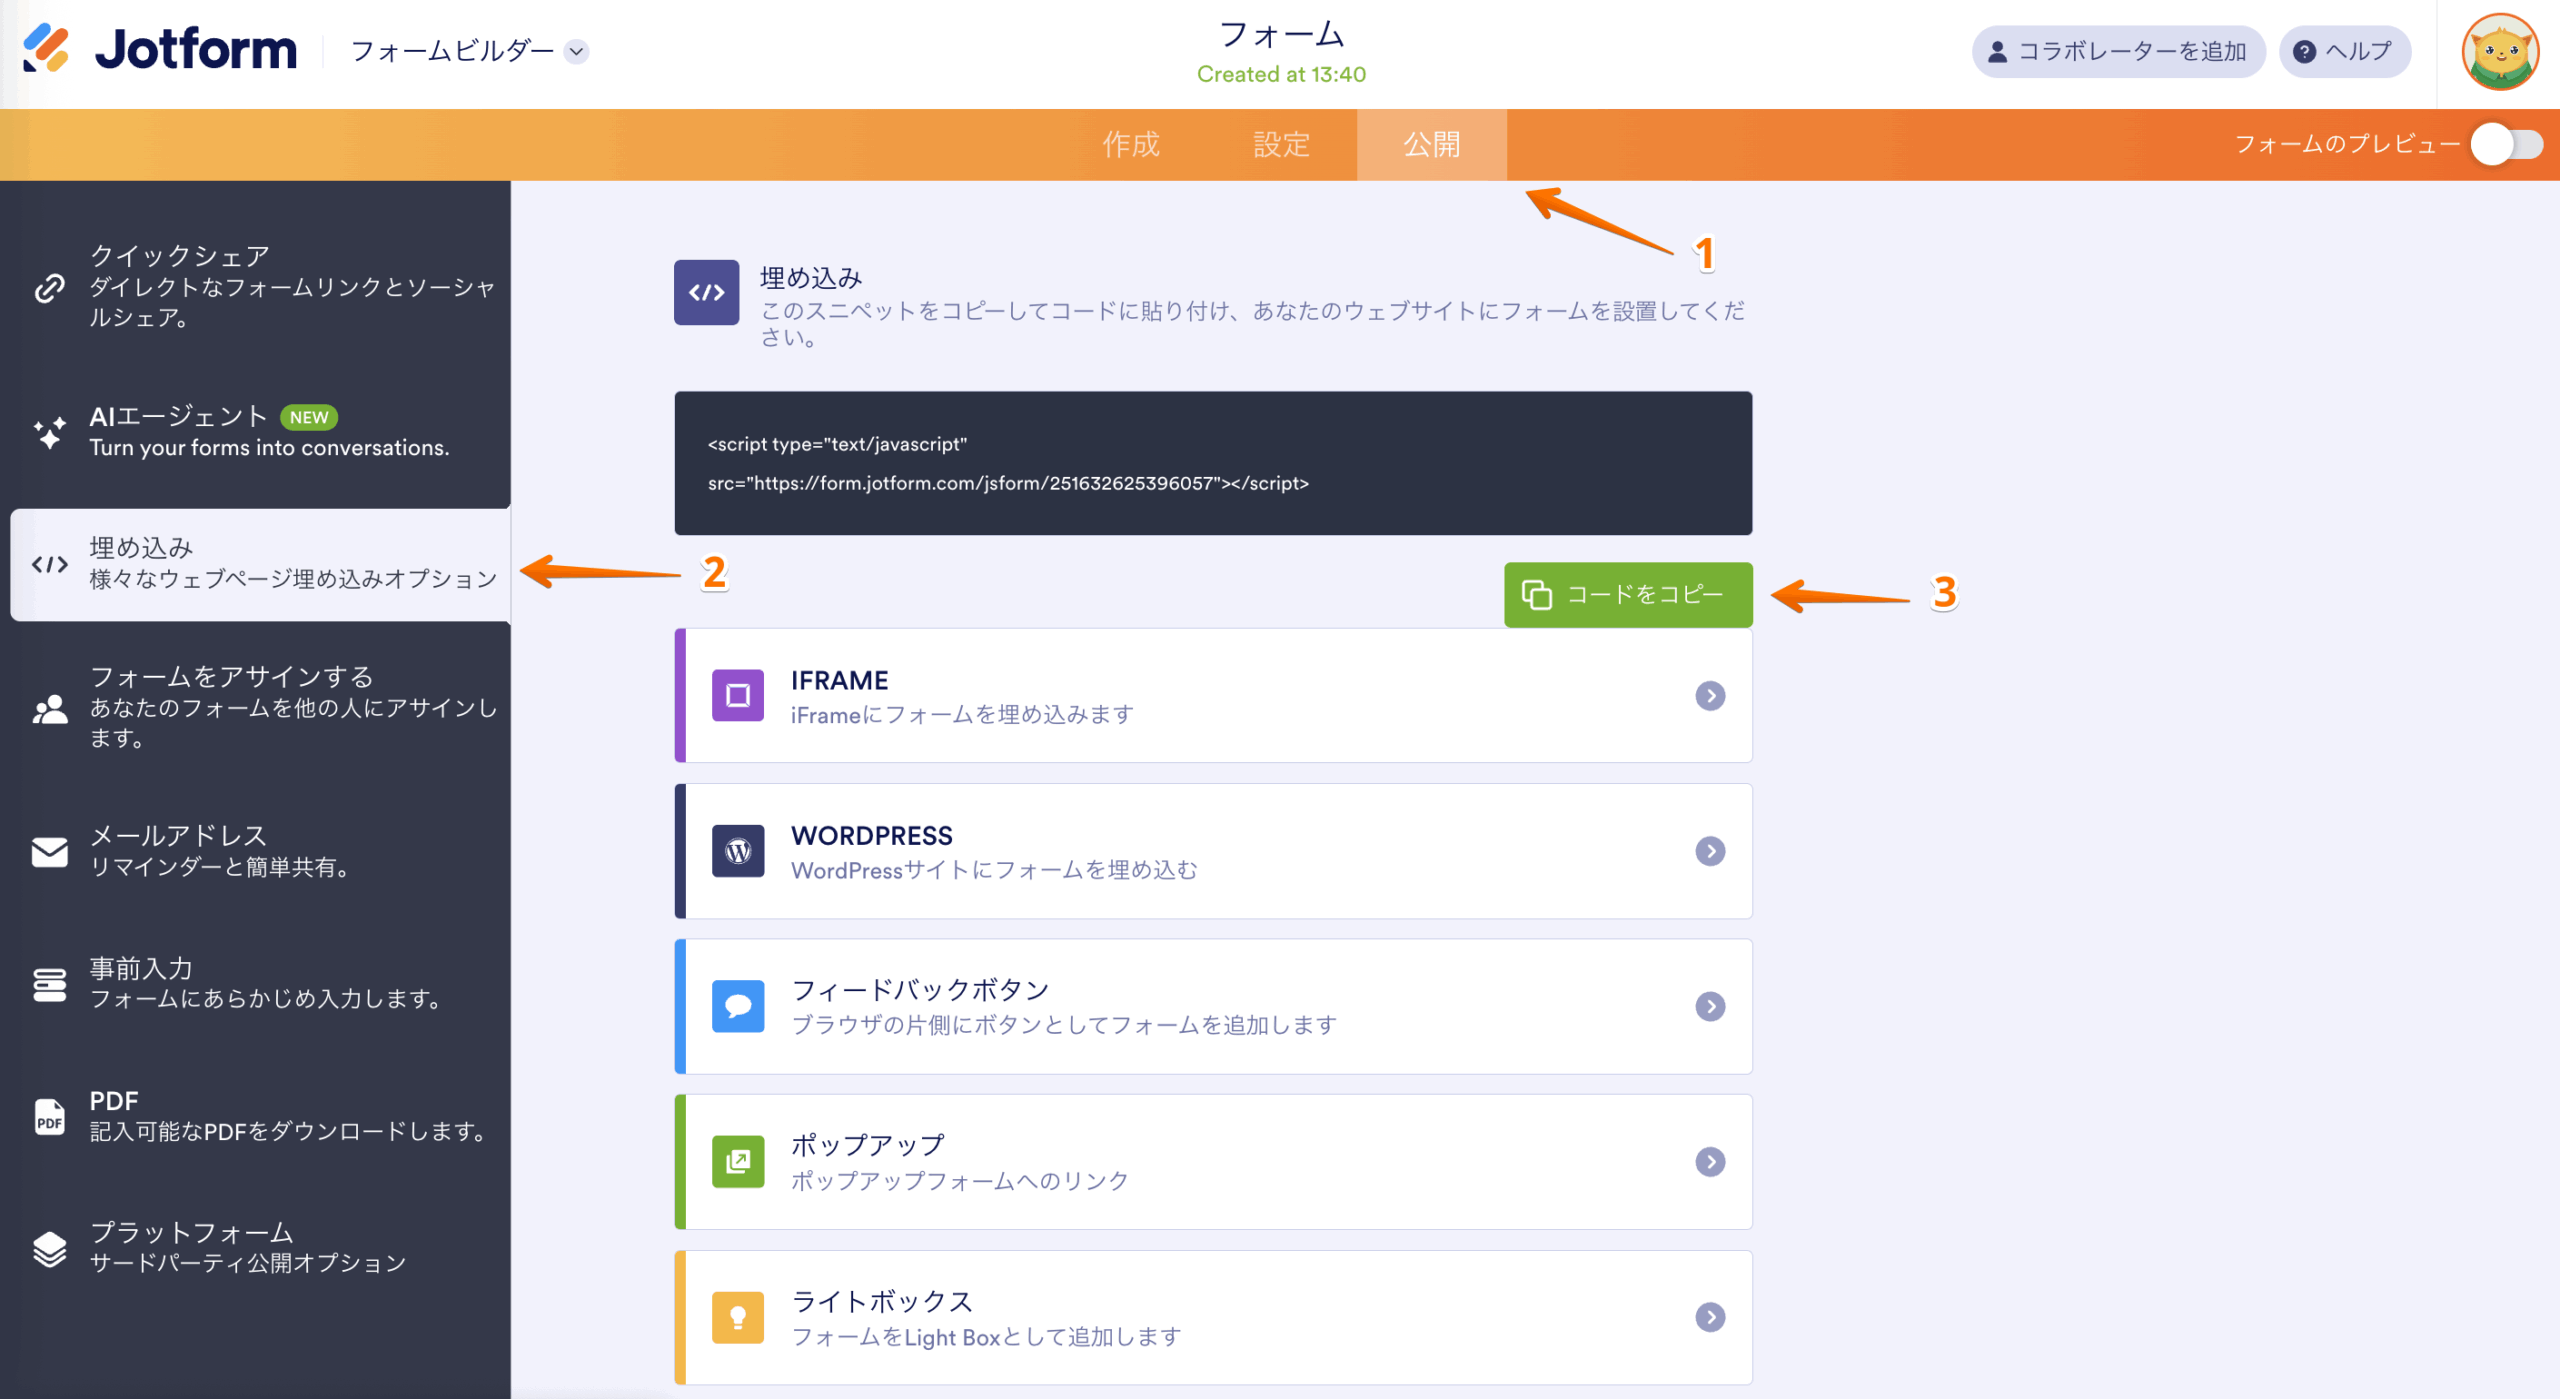Click the IFRAME purple square icon
This screenshot has height=1399, width=2560.
pos(737,695)
